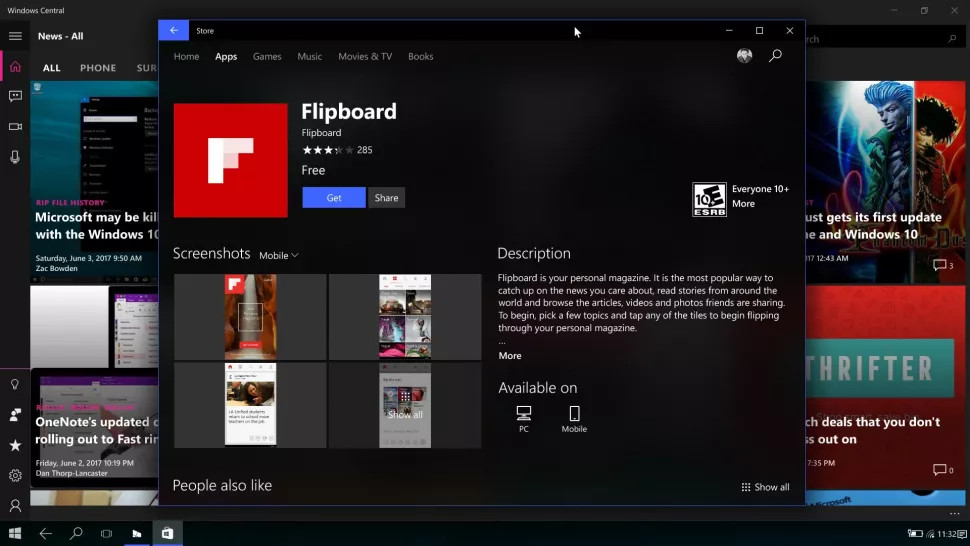
Task: Open the Store account profile picture
Action: (744, 56)
